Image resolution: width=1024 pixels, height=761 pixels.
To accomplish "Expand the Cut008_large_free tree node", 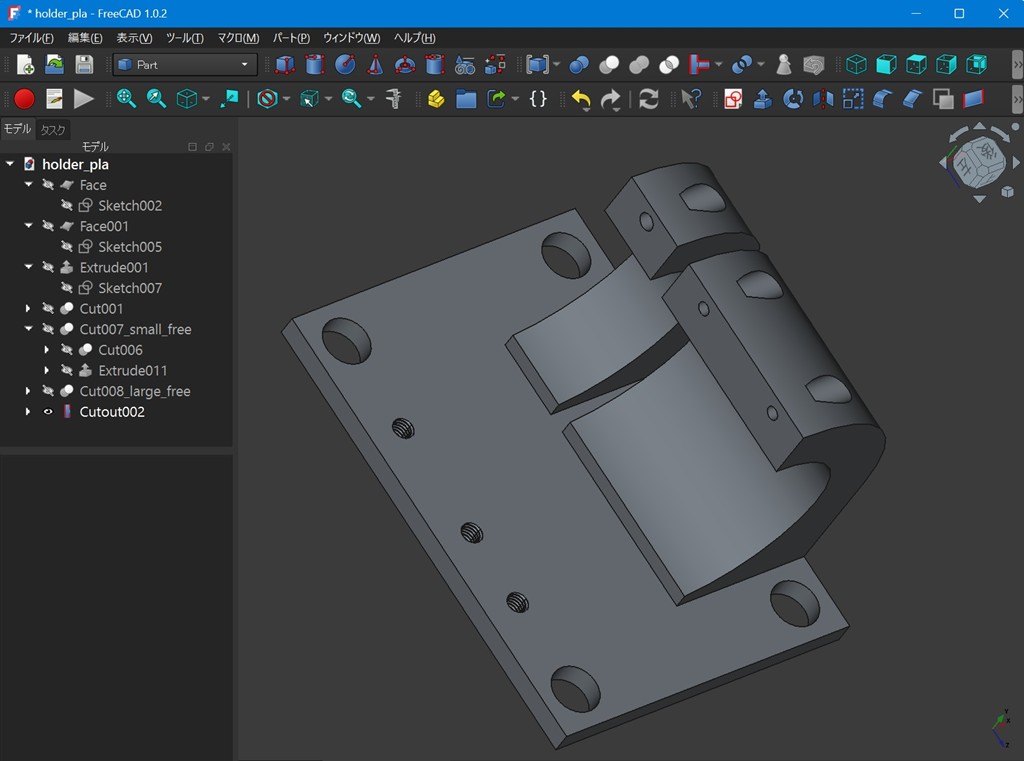I will tap(28, 391).
